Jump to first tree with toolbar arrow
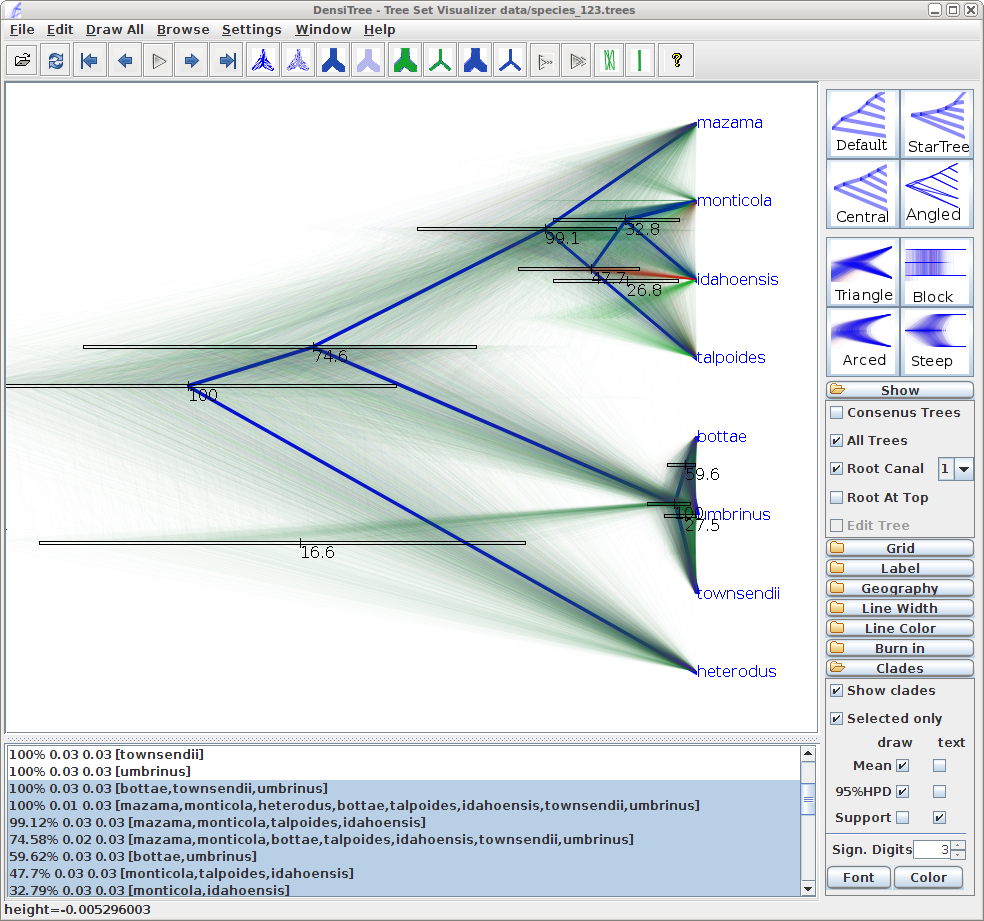The image size is (984, 921). 90,61
